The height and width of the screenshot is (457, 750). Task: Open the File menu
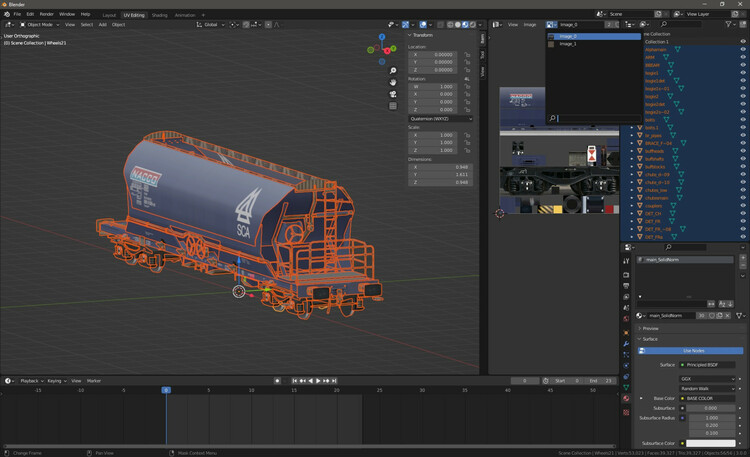pos(17,14)
